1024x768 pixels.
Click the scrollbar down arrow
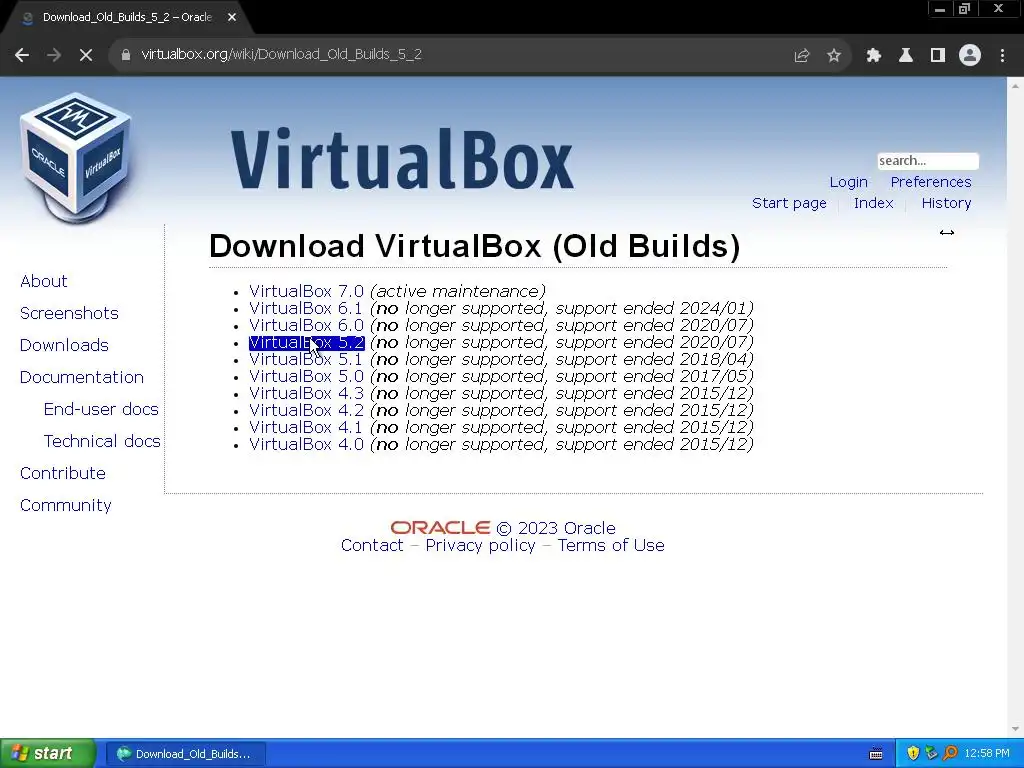pyautogui.click(x=1015, y=729)
